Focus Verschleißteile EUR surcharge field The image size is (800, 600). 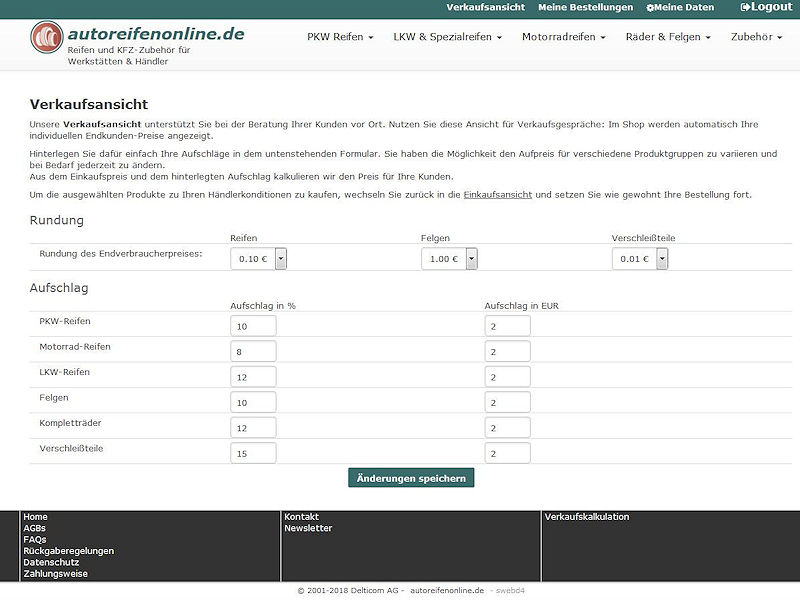[x=507, y=453]
